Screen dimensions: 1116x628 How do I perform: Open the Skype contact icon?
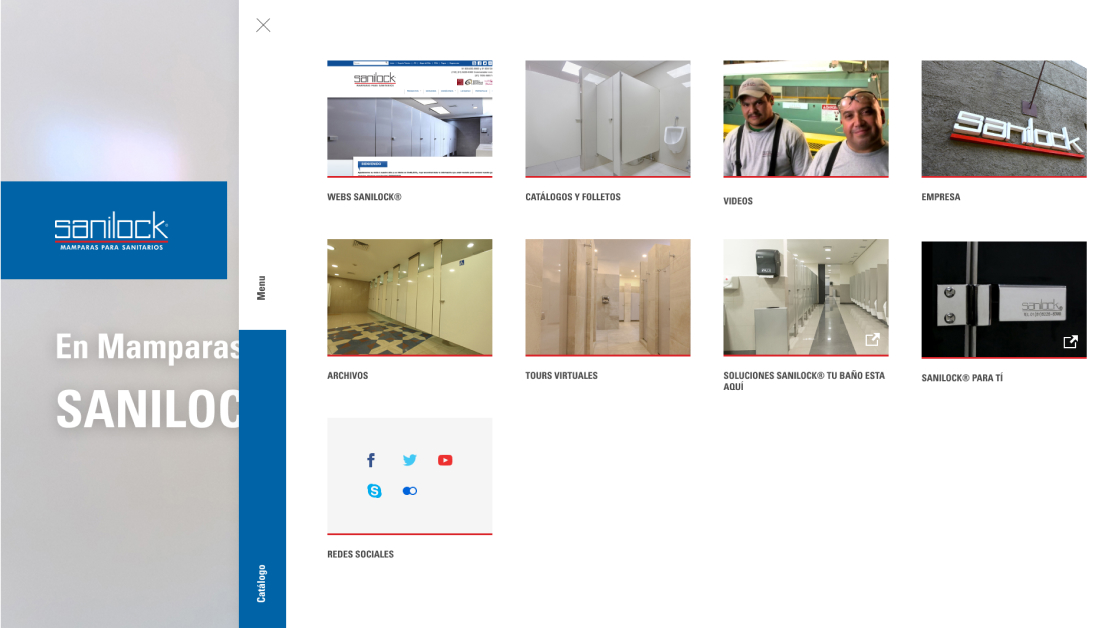click(374, 491)
